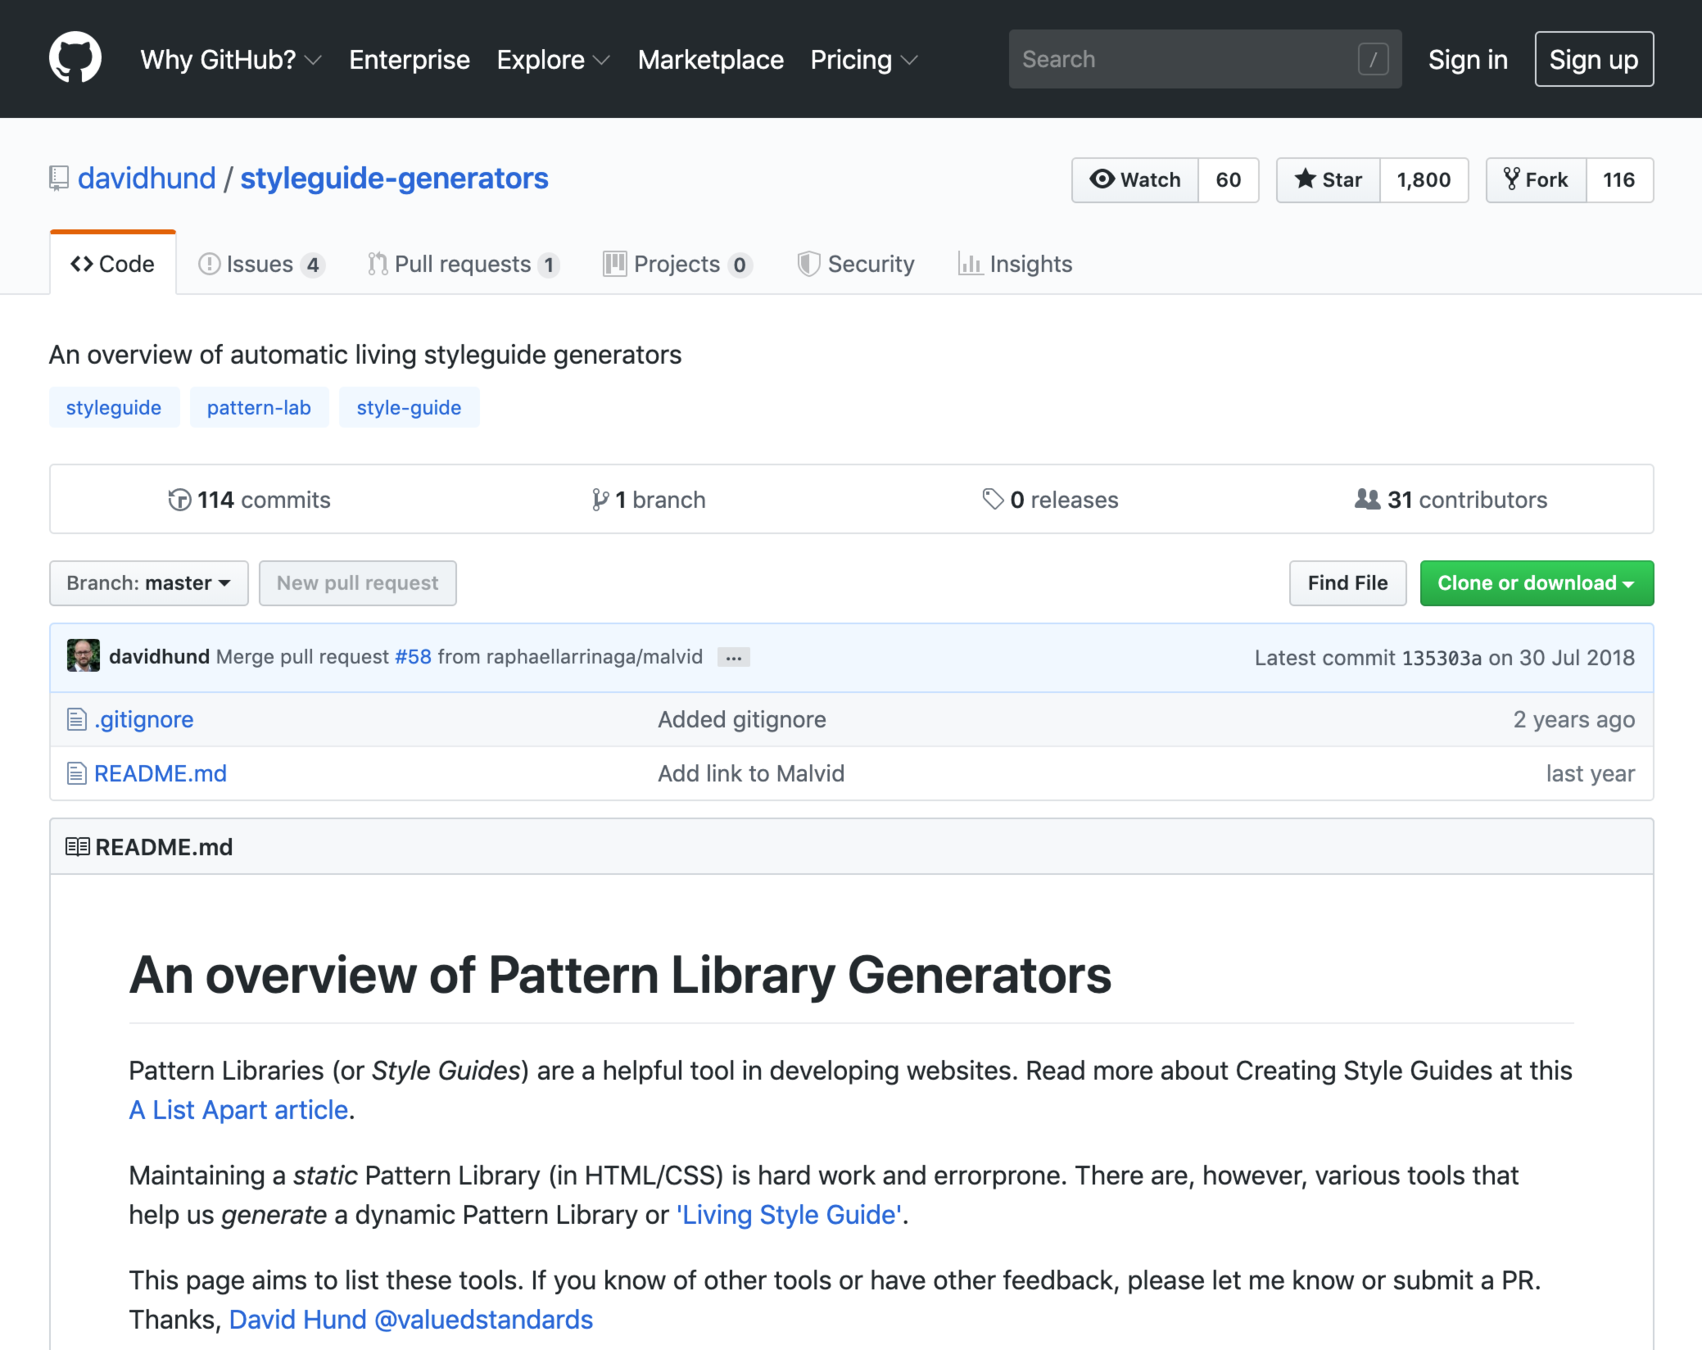The width and height of the screenshot is (1702, 1350).
Task: Click the README.md file row icon
Action: click(x=76, y=774)
